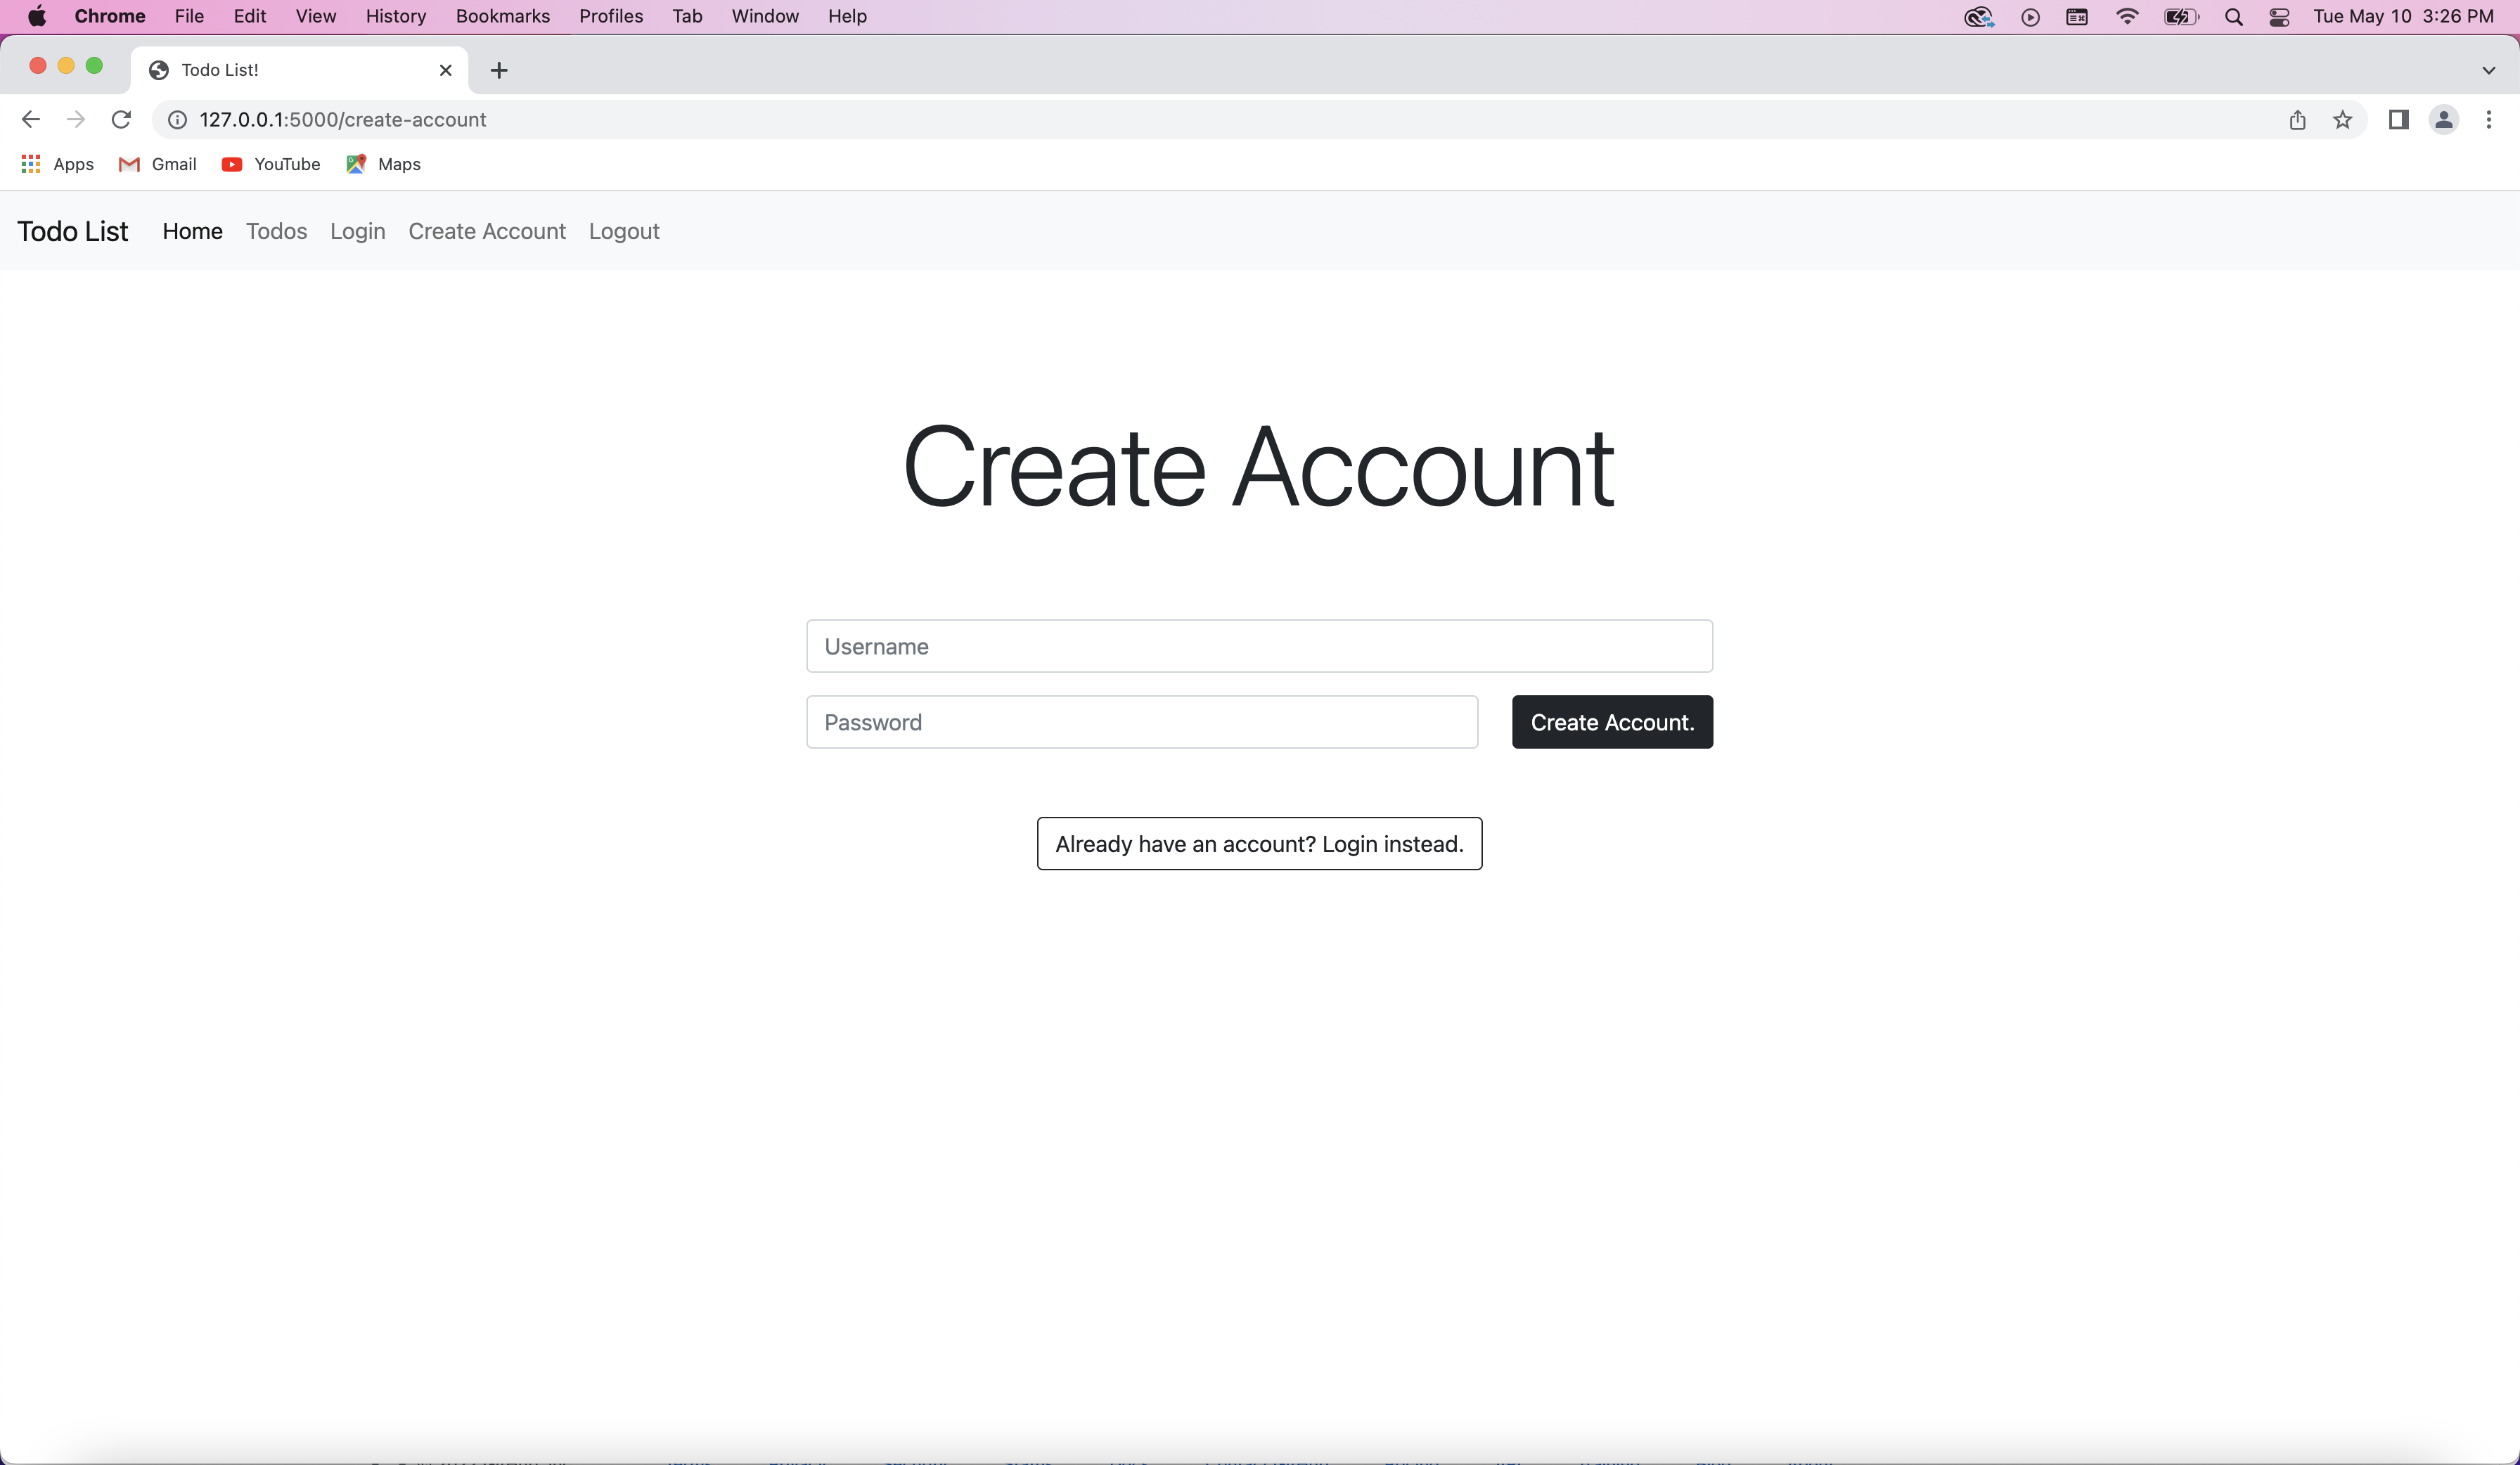Viewport: 2520px width, 1465px height.
Task: Open a new tab with the plus button
Action: (x=498, y=69)
